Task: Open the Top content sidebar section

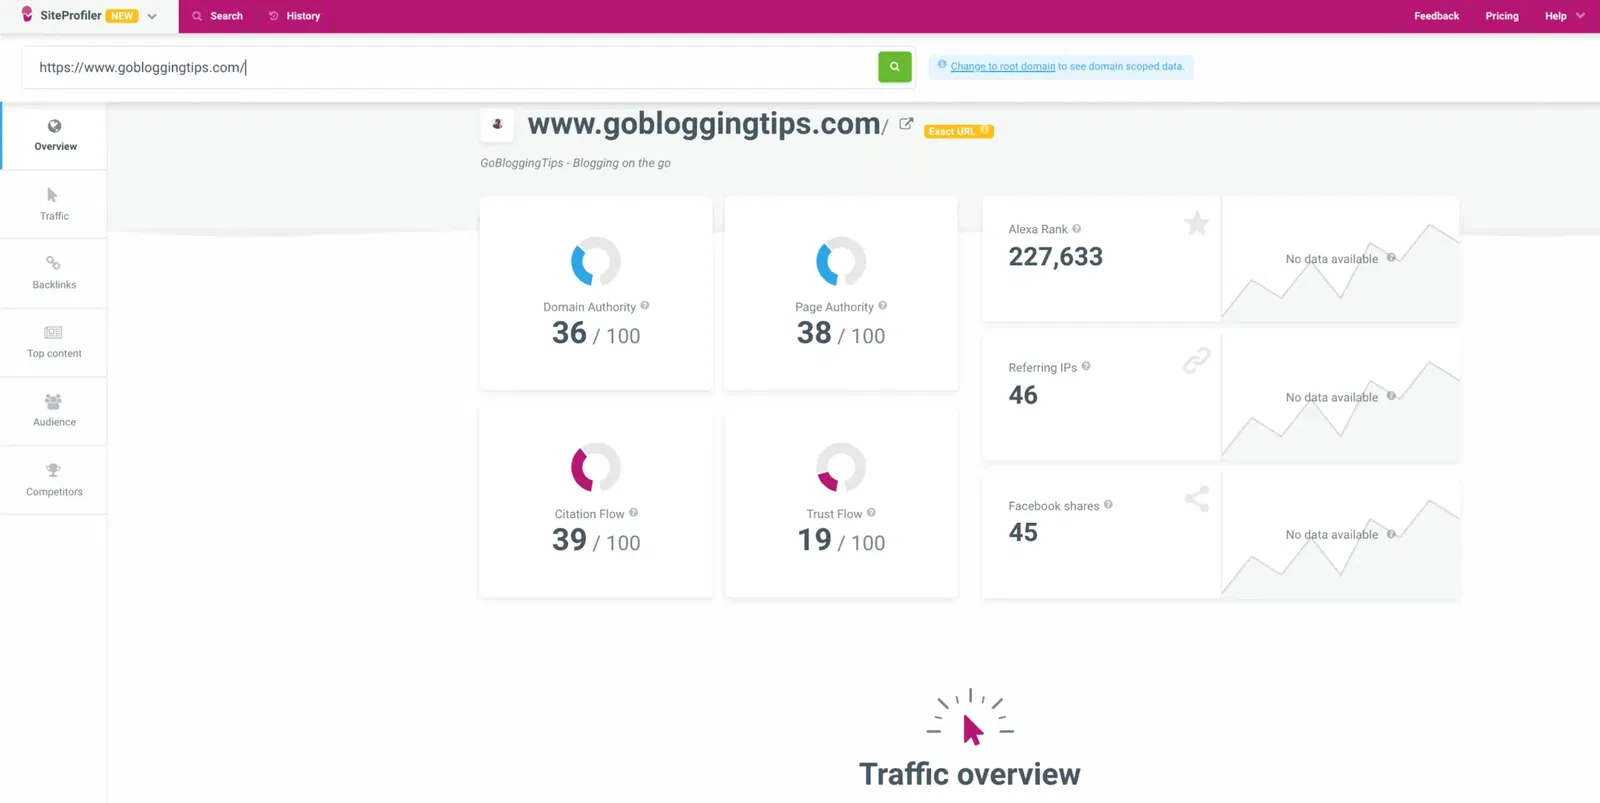Action: click(x=54, y=342)
